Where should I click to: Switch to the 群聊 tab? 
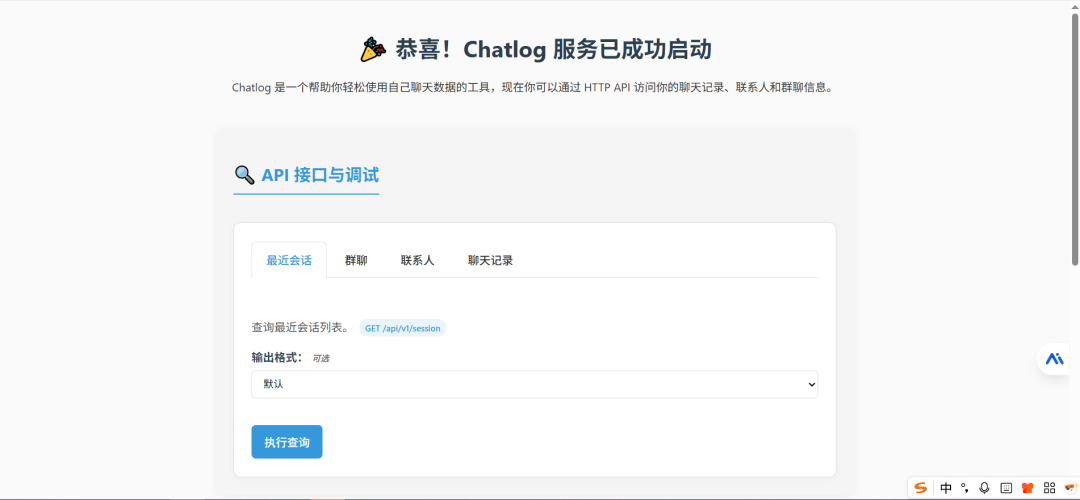pyautogui.click(x=356, y=260)
